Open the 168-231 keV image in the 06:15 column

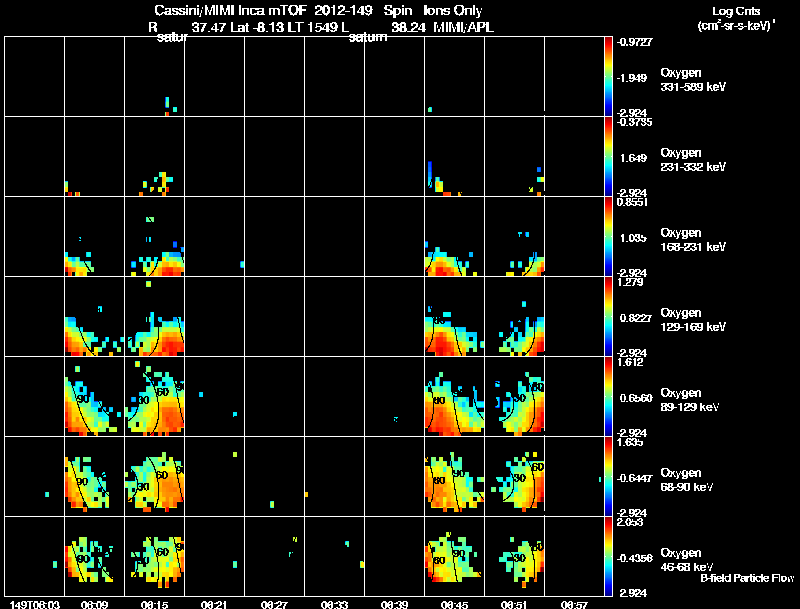(155, 237)
